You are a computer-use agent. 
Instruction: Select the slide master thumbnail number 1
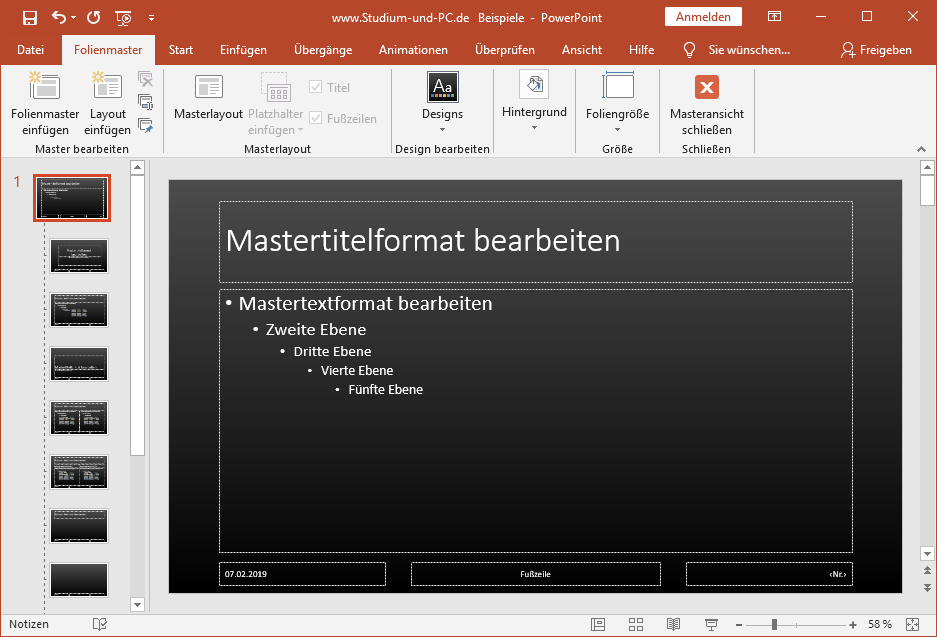tap(72, 198)
